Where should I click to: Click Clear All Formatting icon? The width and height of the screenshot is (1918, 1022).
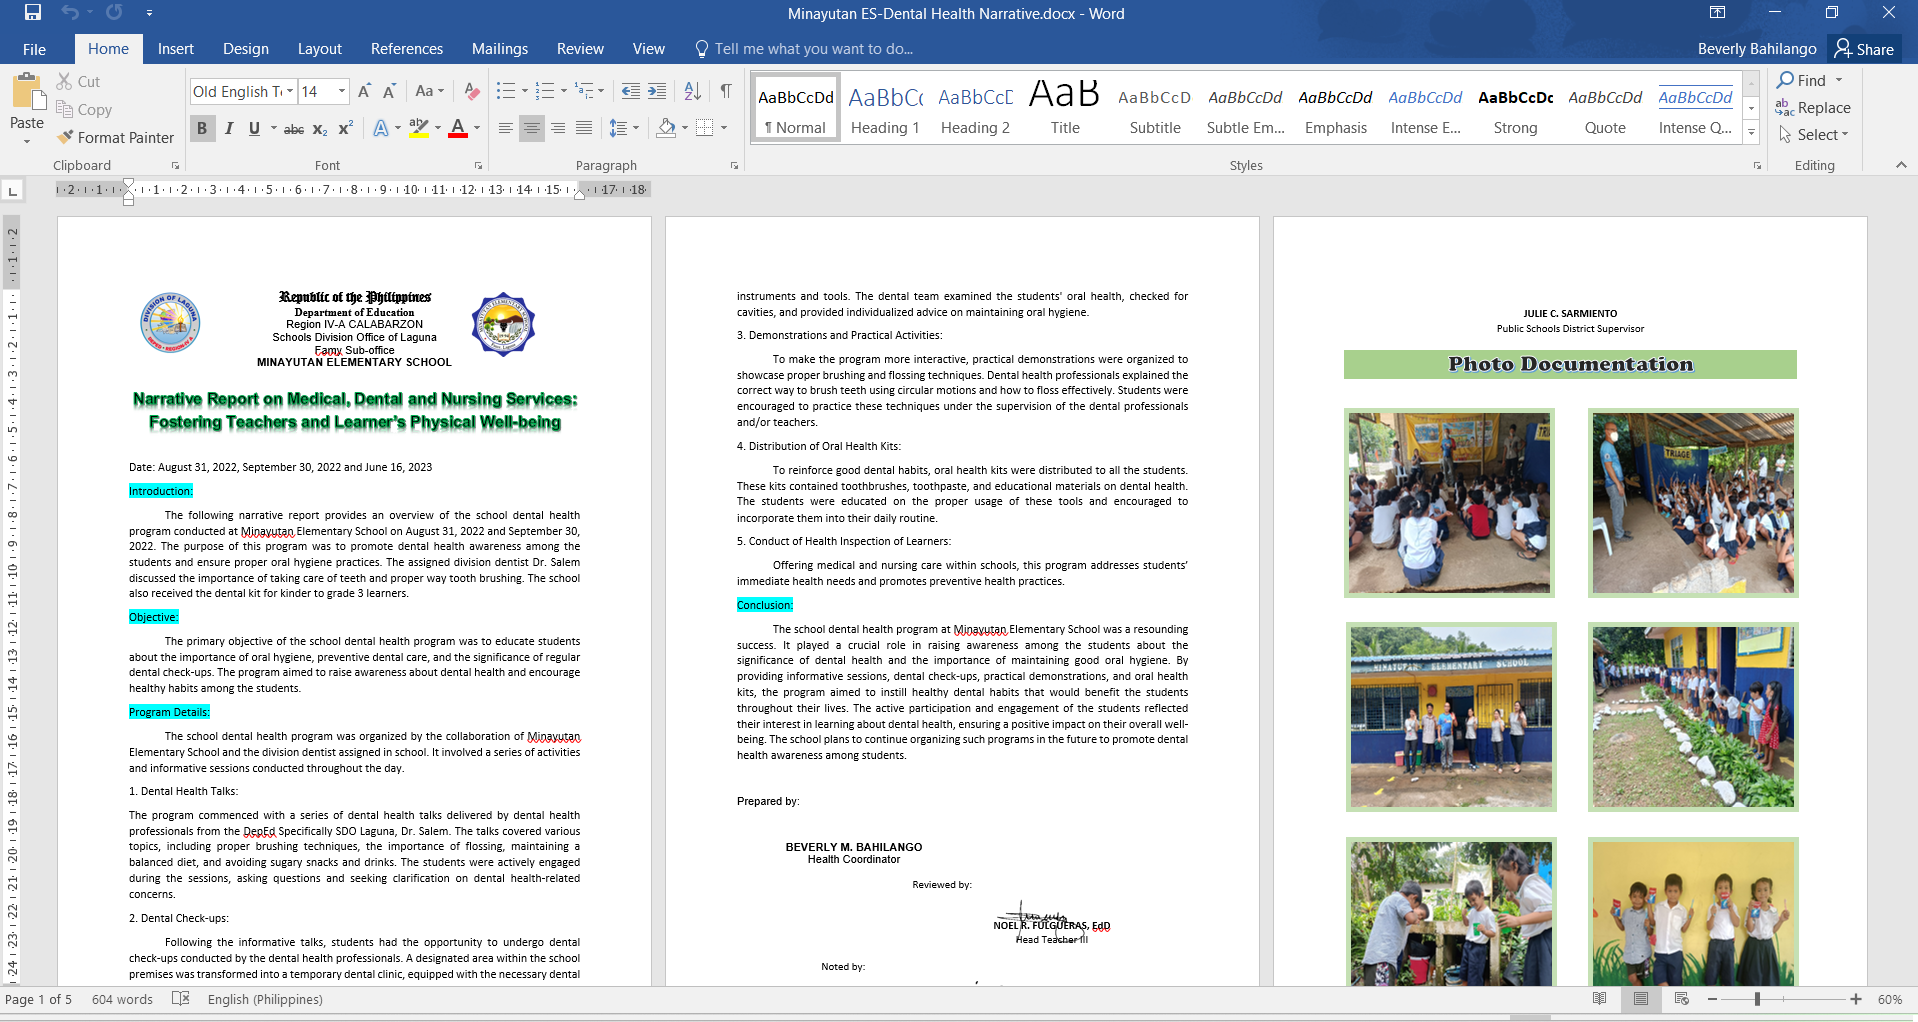click(x=472, y=91)
